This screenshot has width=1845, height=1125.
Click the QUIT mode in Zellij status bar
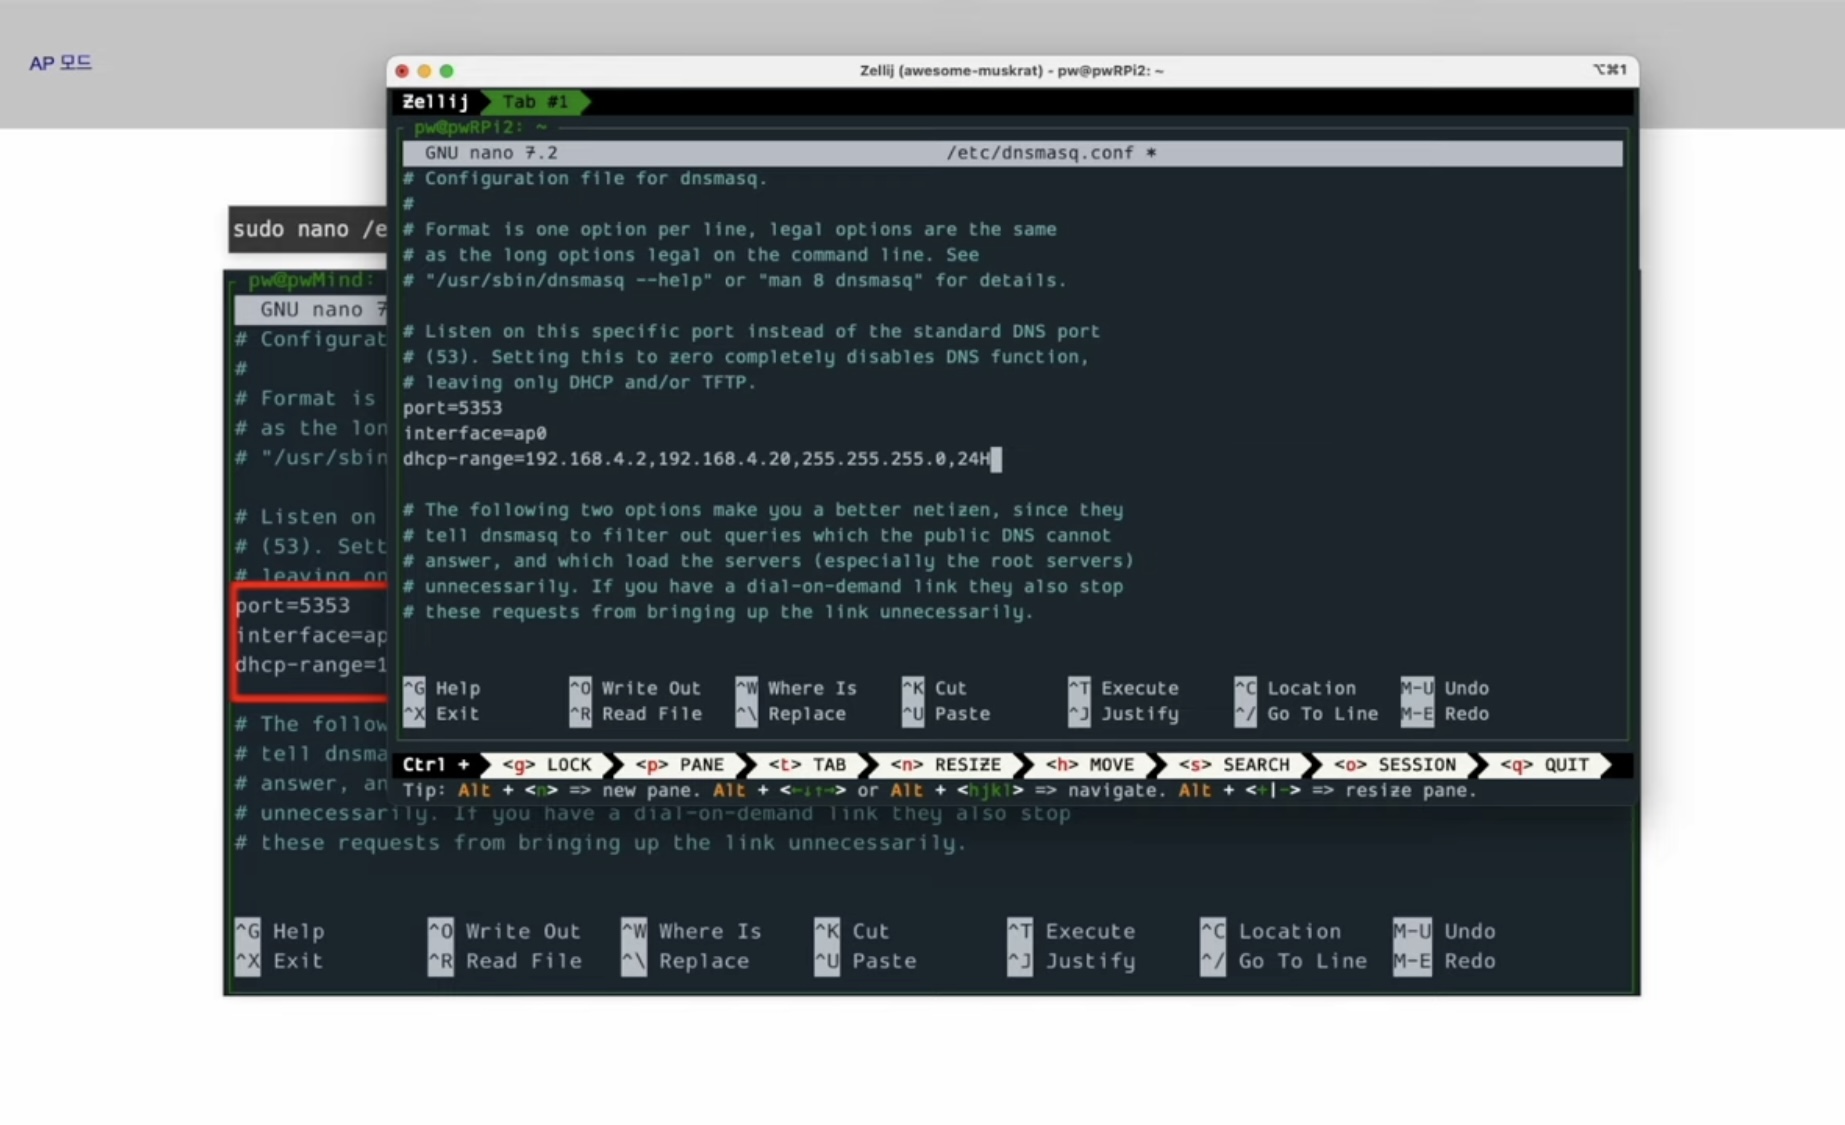[1545, 764]
